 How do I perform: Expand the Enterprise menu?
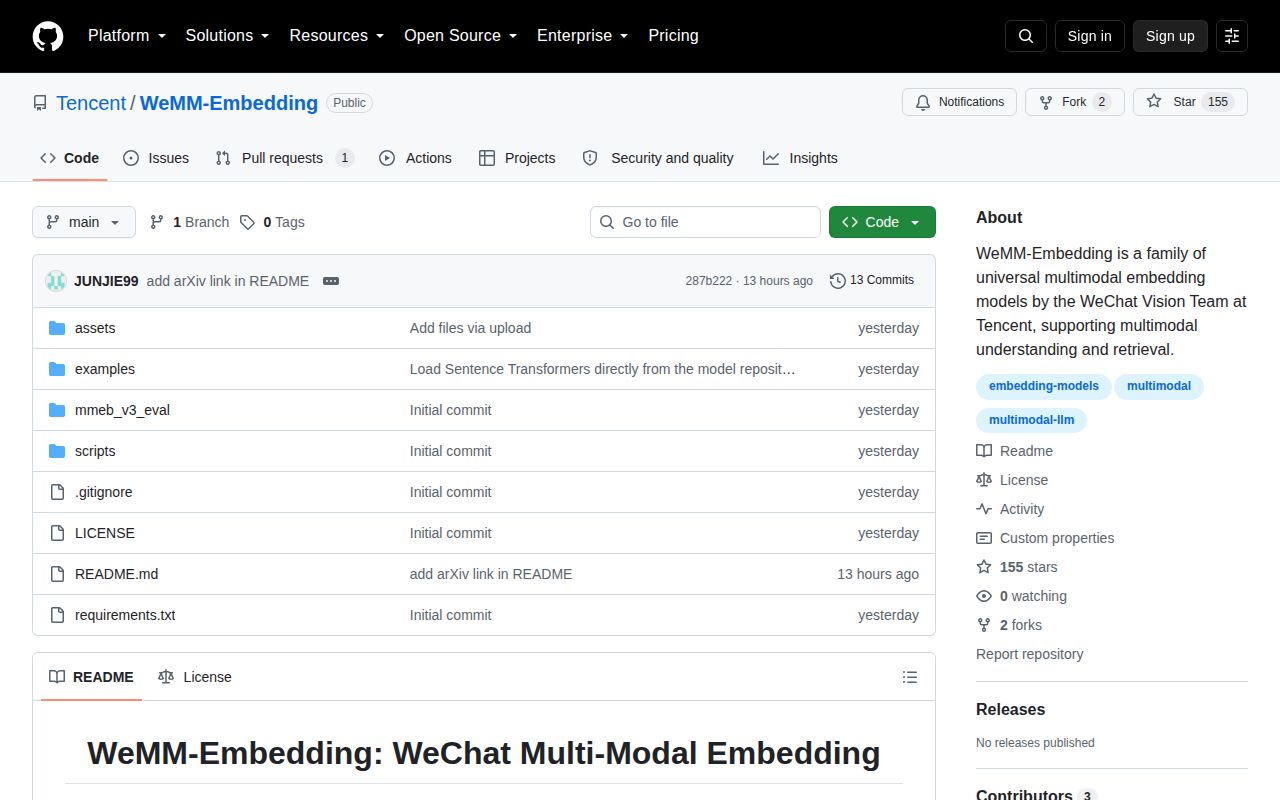coord(582,36)
